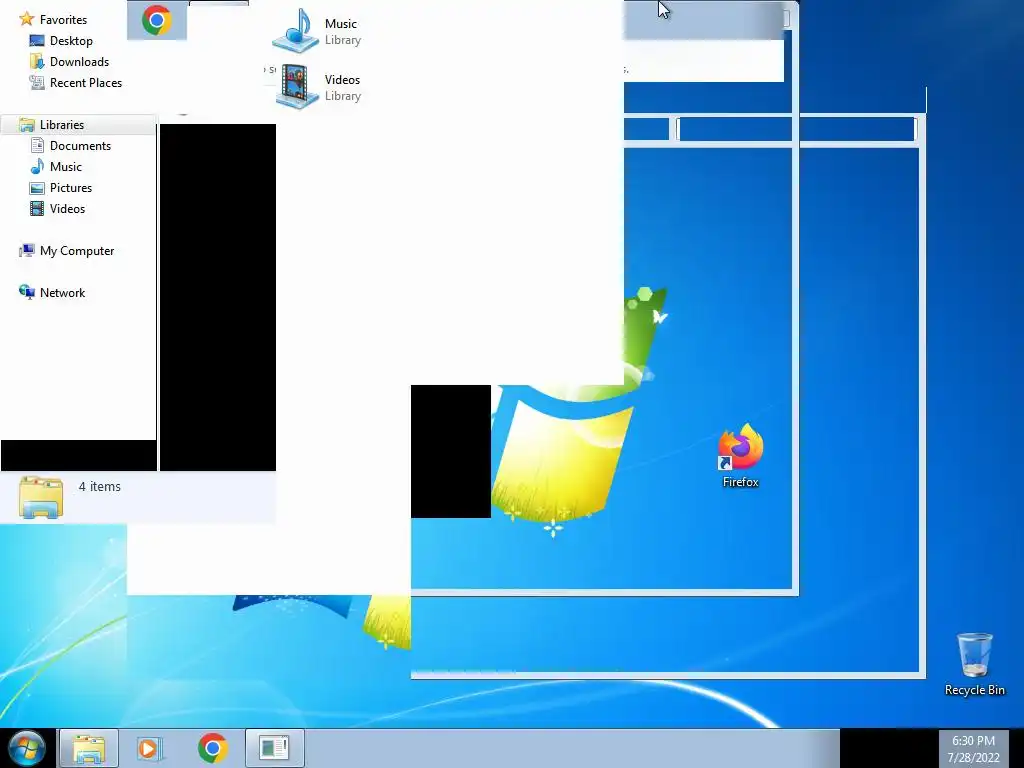Select the Music Library large icon

click(296, 30)
